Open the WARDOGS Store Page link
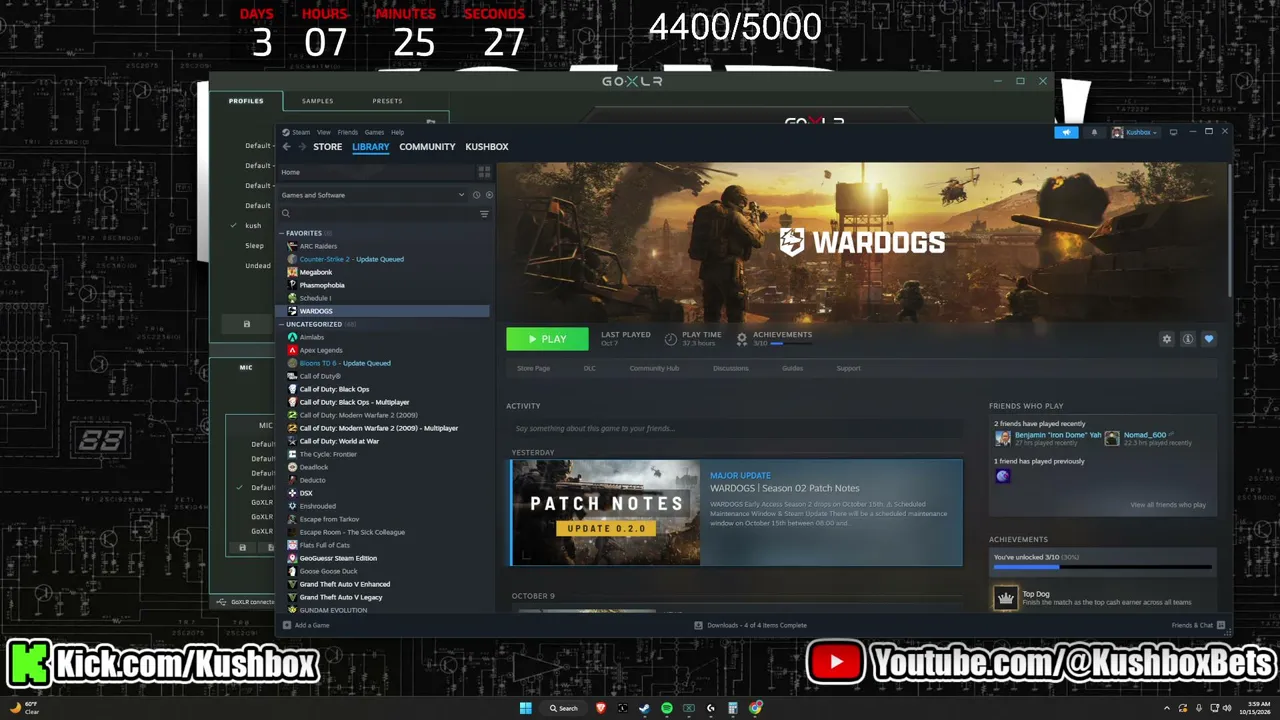 tap(533, 368)
